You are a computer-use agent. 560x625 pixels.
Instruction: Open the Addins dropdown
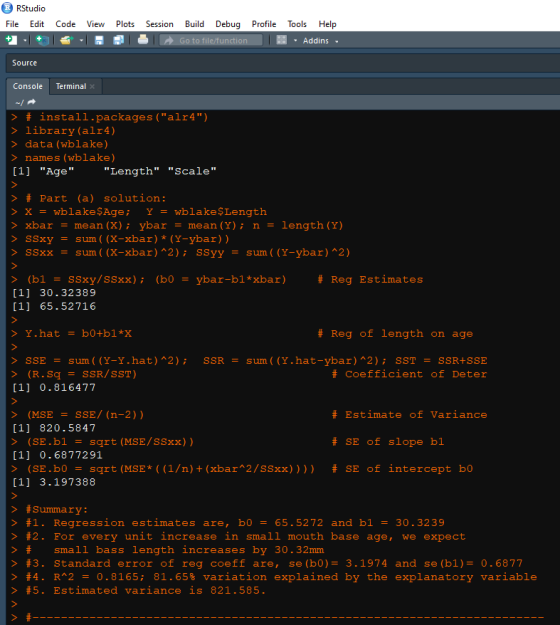[320, 41]
